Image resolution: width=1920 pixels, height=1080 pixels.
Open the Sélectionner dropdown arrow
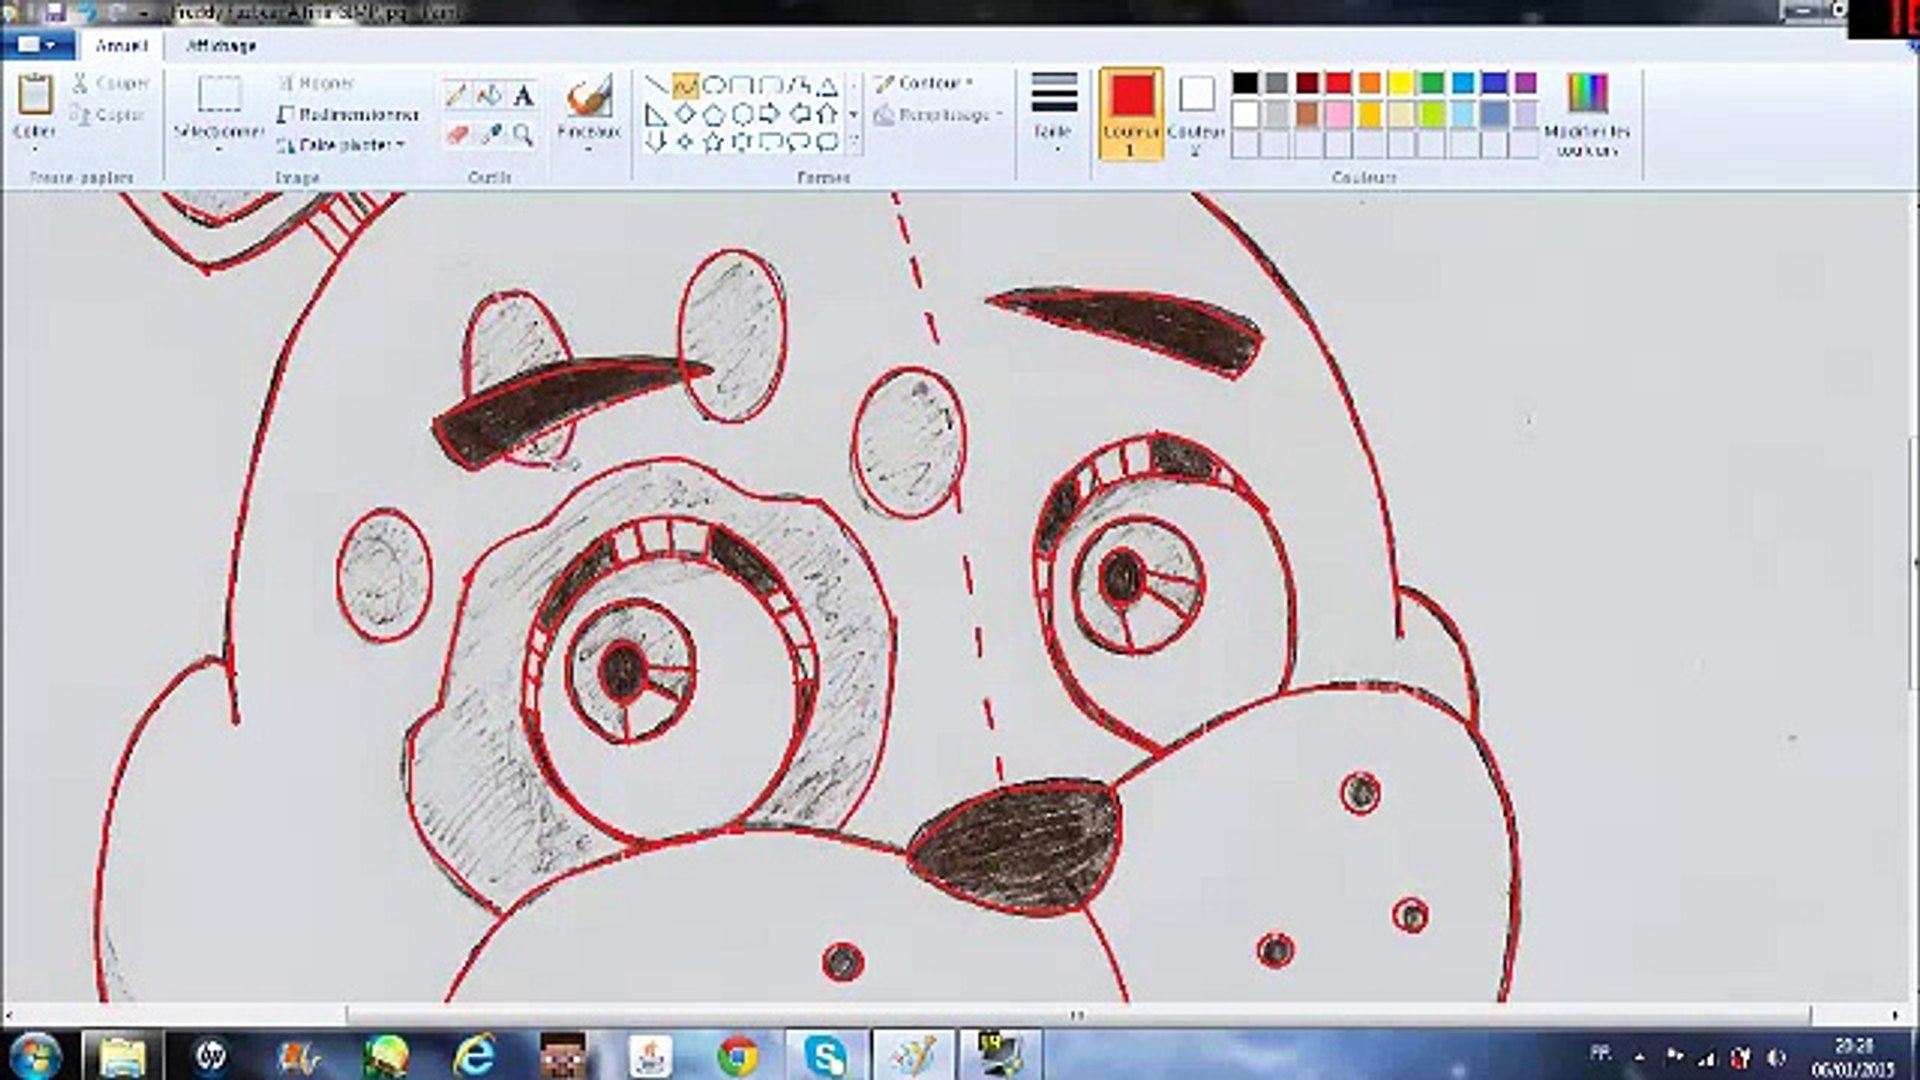click(x=218, y=150)
